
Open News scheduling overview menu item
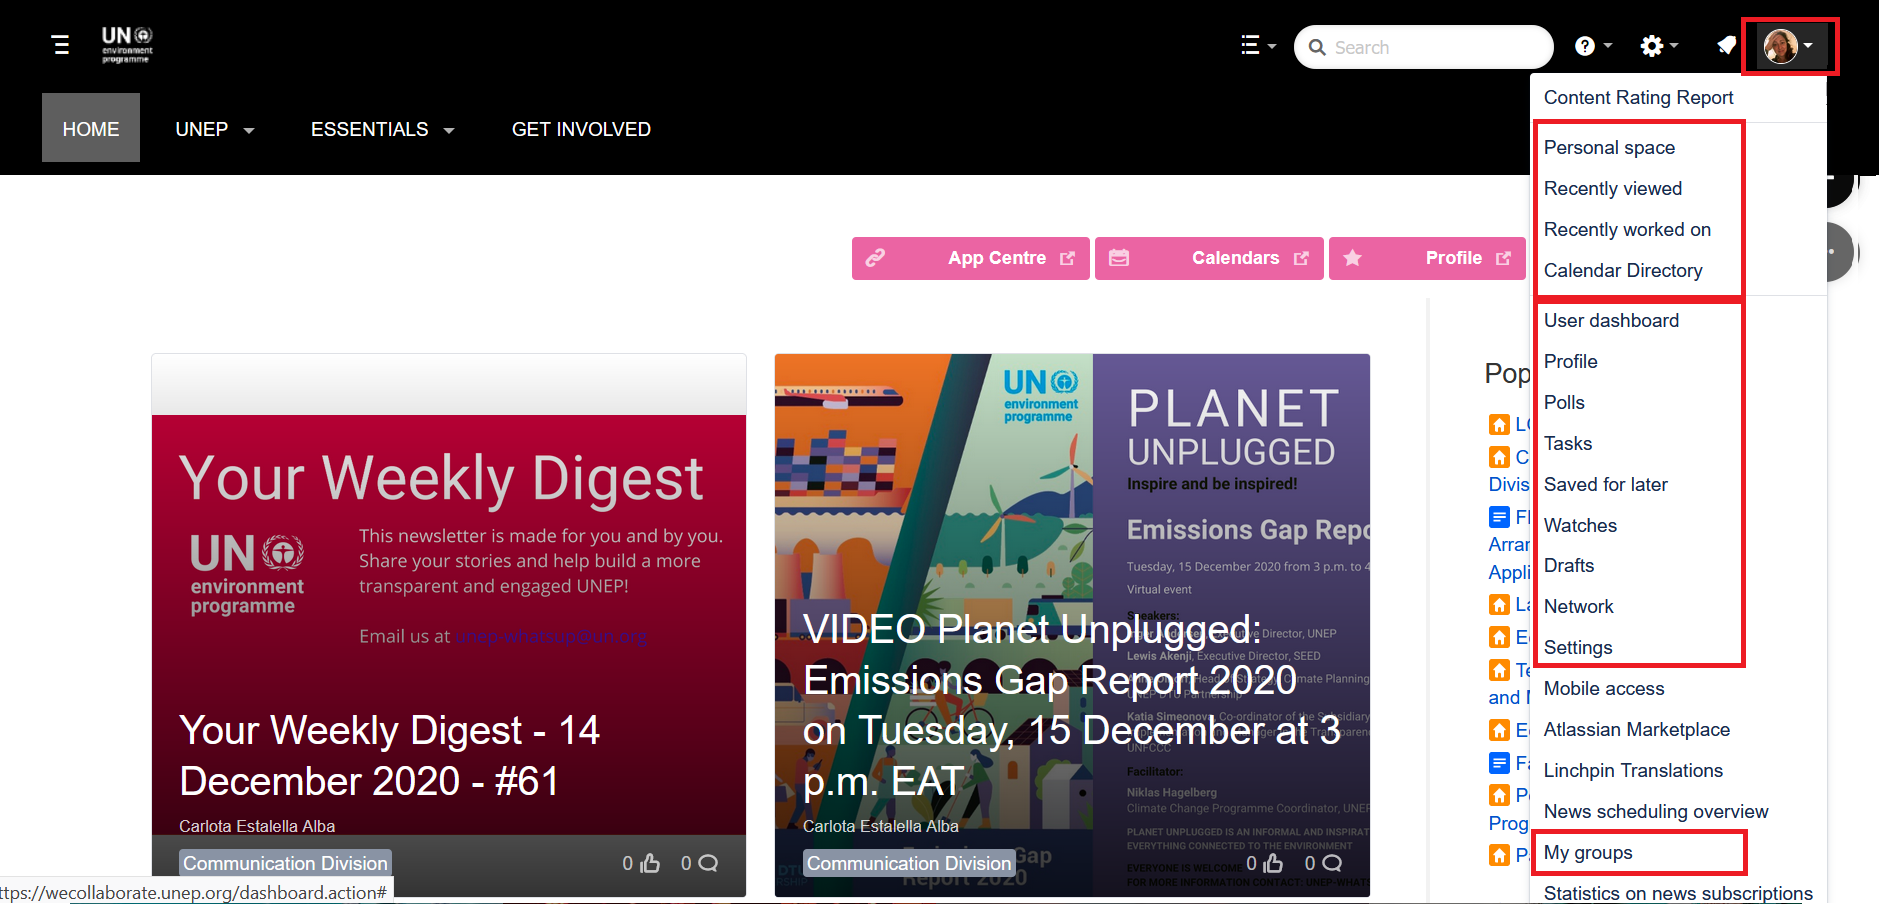pos(1655,811)
